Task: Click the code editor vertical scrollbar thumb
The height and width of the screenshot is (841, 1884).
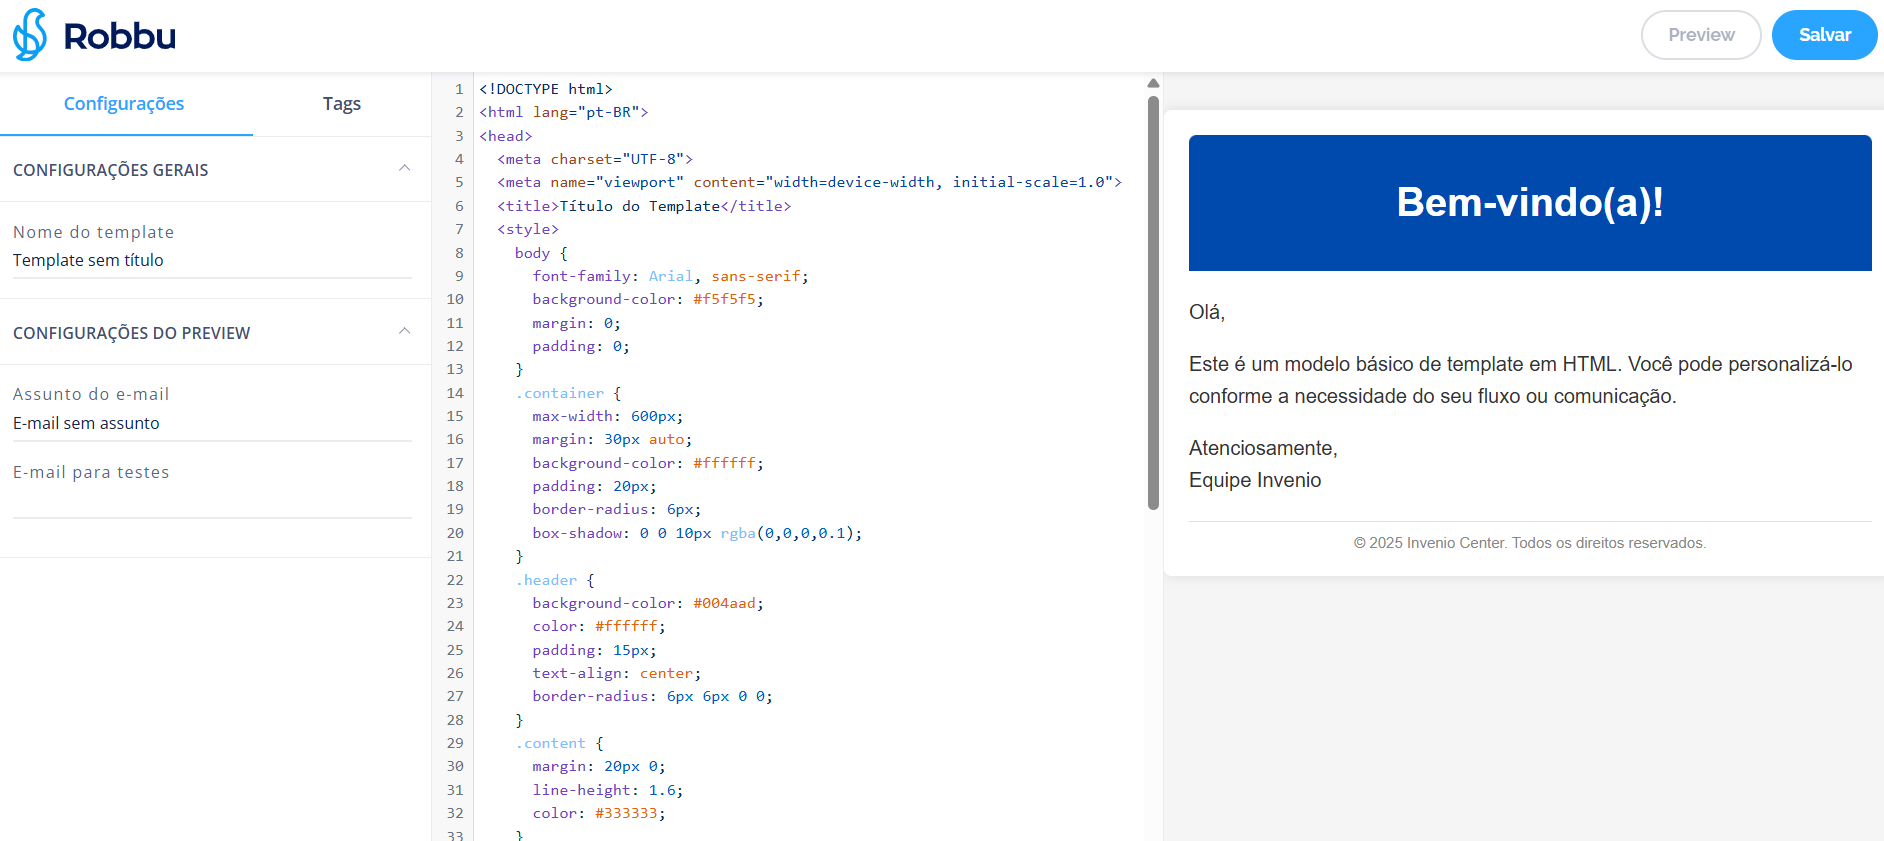Action: pyautogui.click(x=1153, y=300)
